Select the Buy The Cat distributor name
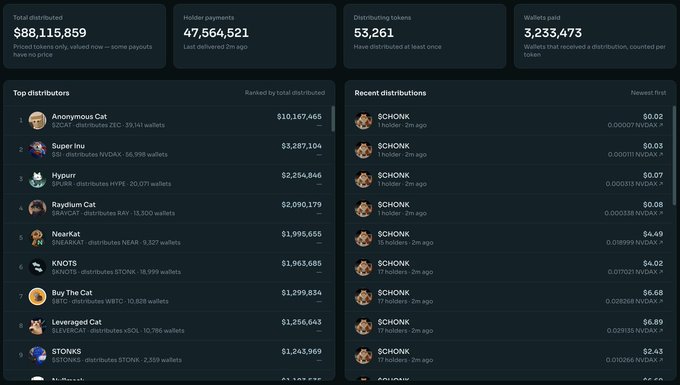The width and height of the screenshot is (680, 385). coord(72,293)
